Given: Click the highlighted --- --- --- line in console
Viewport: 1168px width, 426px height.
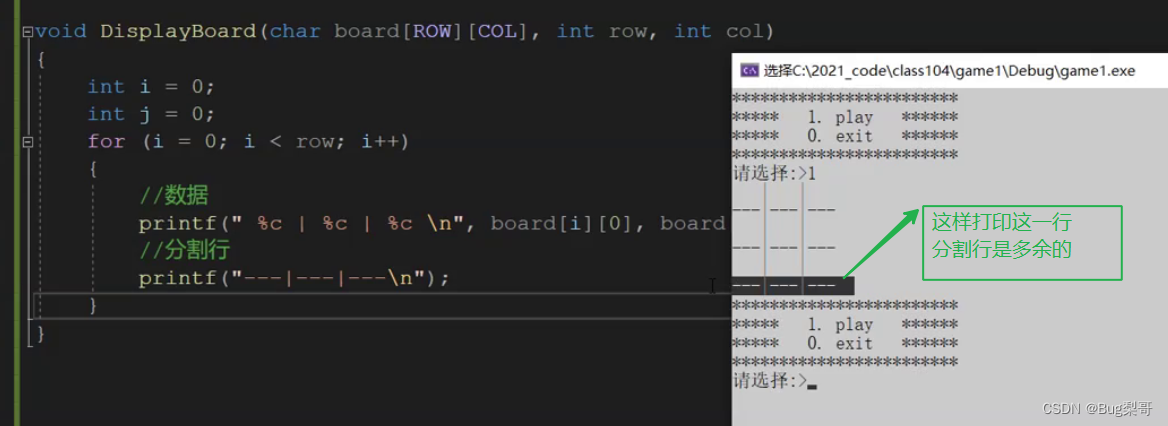Looking at the screenshot, I should (793, 286).
